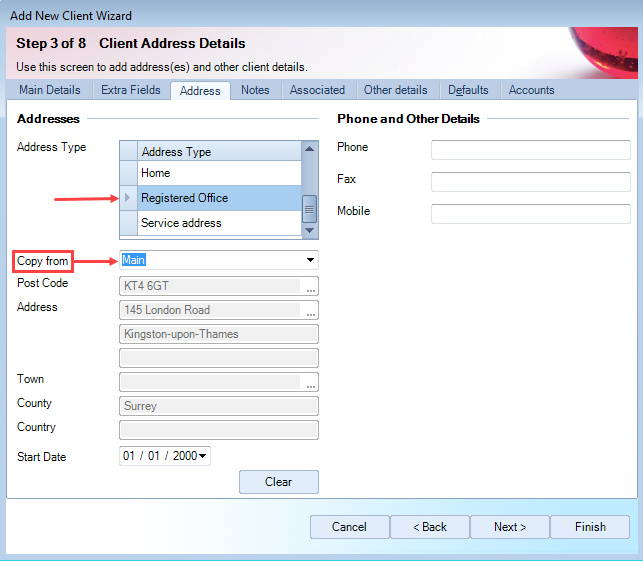Switch to Other details tab

point(396,90)
